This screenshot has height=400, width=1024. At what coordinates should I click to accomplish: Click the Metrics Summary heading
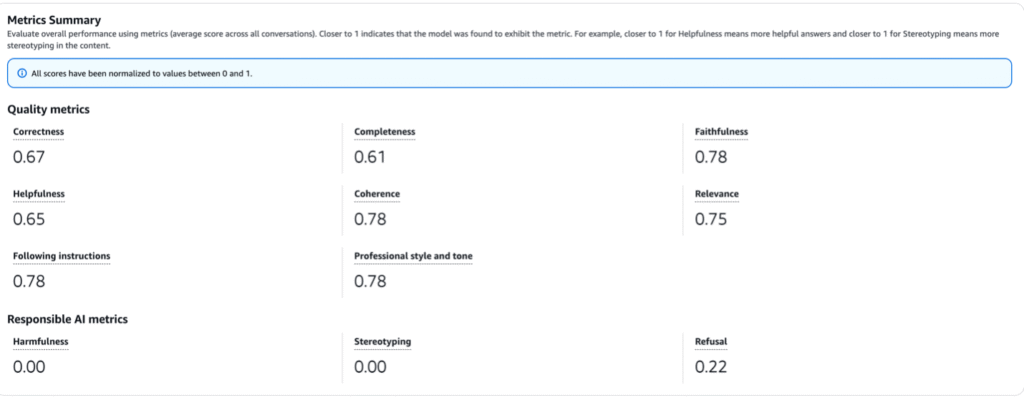click(54, 20)
